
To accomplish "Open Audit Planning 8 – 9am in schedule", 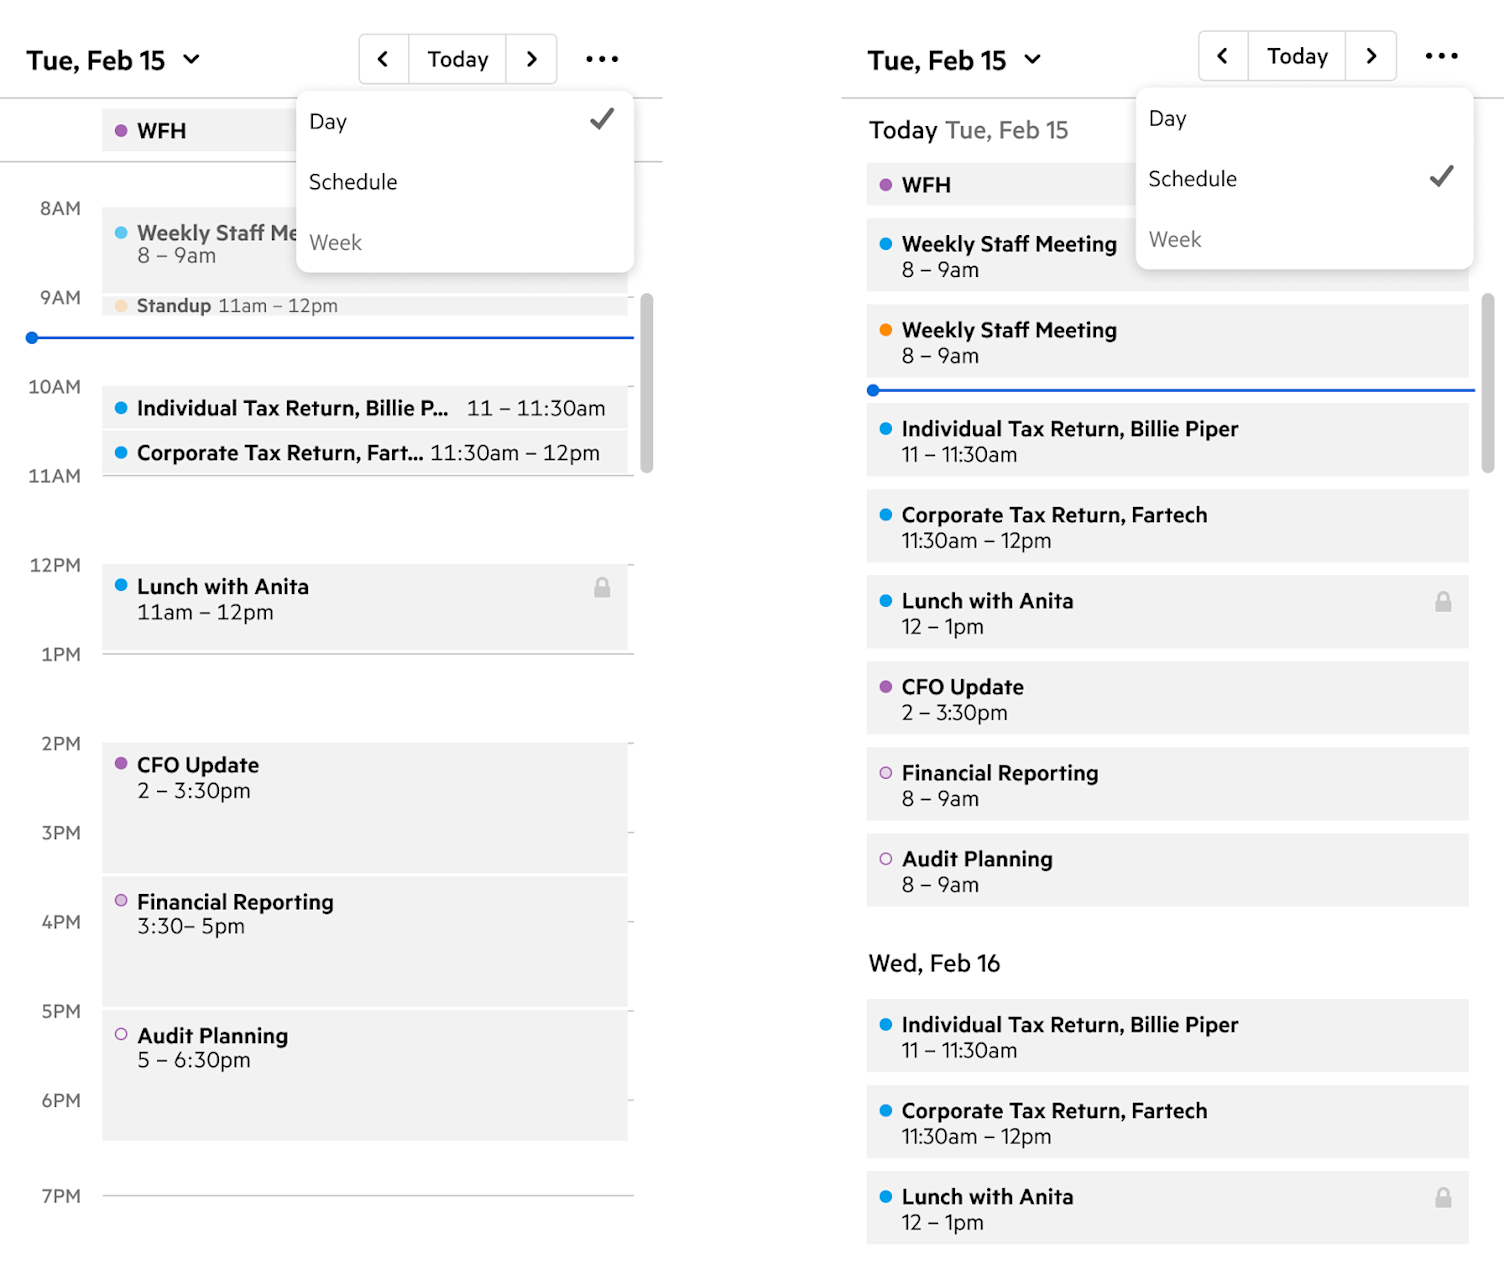I will pyautogui.click(x=1168, y=870).
